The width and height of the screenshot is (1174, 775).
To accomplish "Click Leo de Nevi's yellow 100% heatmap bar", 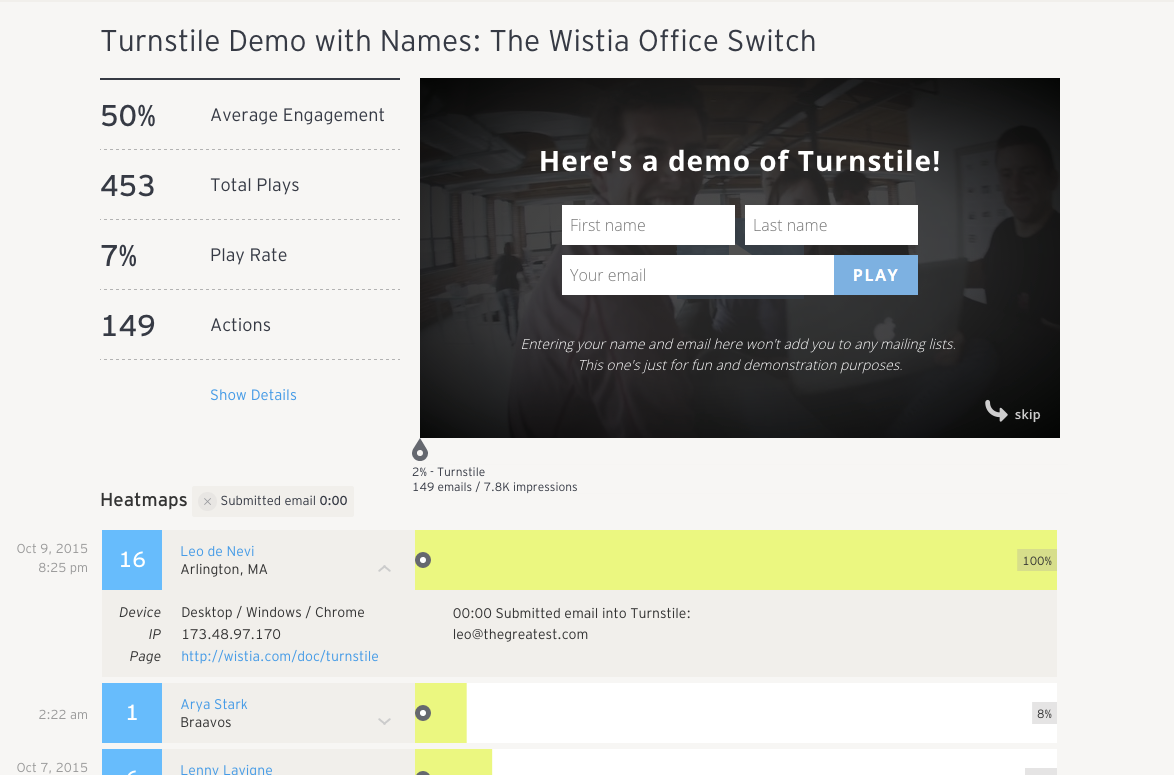I will tap(735, 560).
